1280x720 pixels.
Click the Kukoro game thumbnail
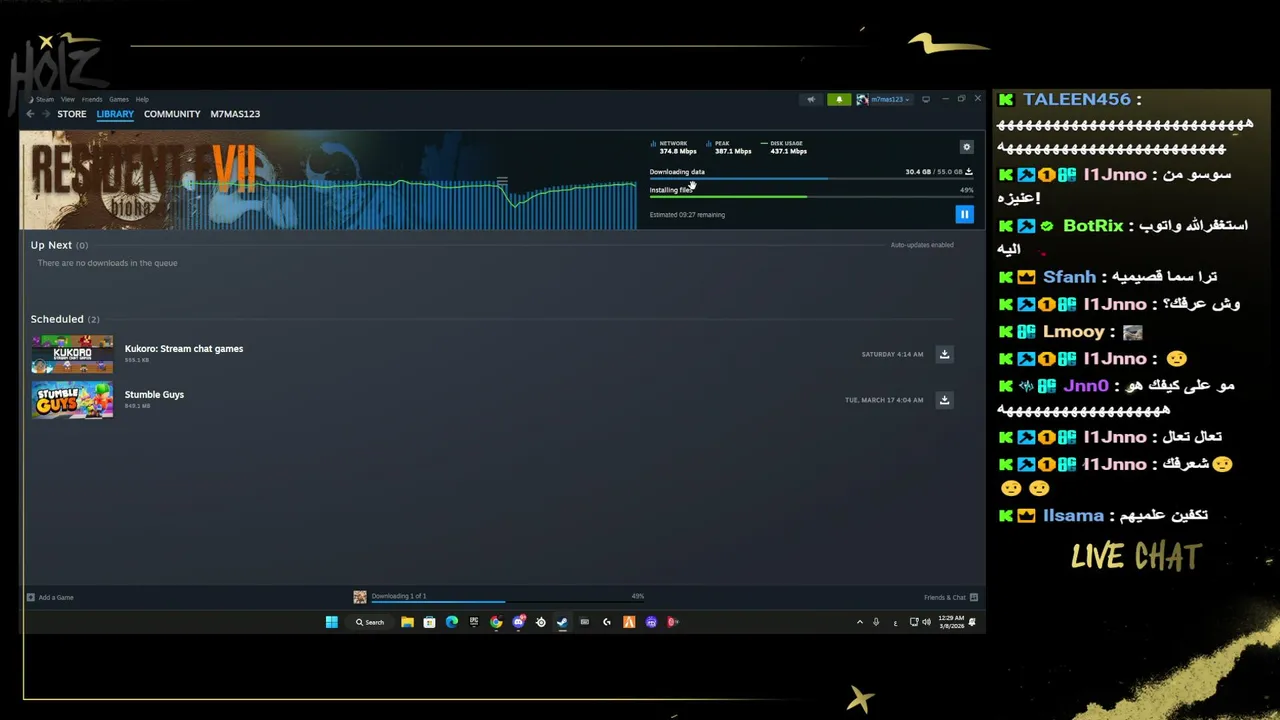(x=72, y=354)
